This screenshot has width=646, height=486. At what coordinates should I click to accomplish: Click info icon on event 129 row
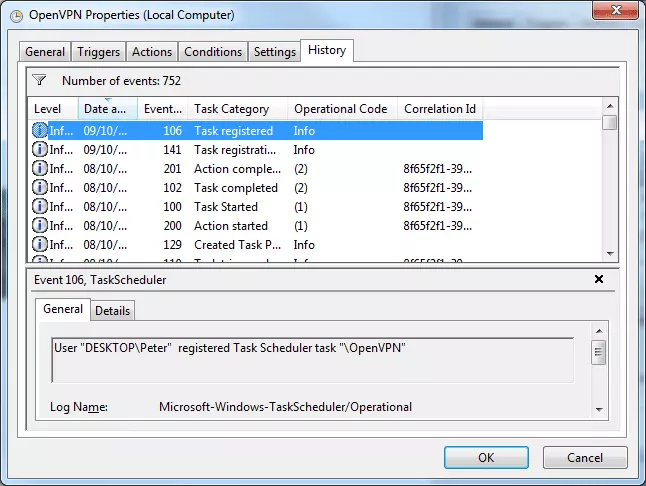(x=40, y=244)
